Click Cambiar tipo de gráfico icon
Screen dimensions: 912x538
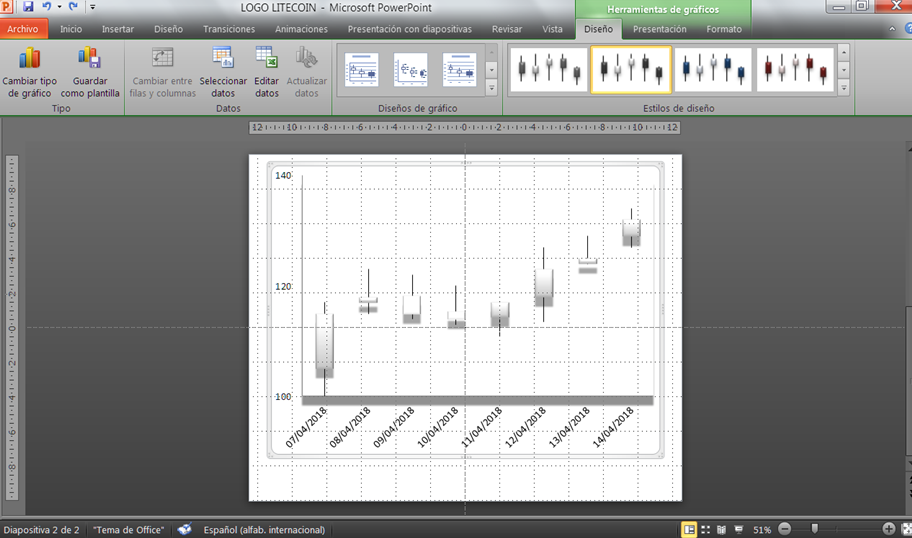click(x=29, y=60)
